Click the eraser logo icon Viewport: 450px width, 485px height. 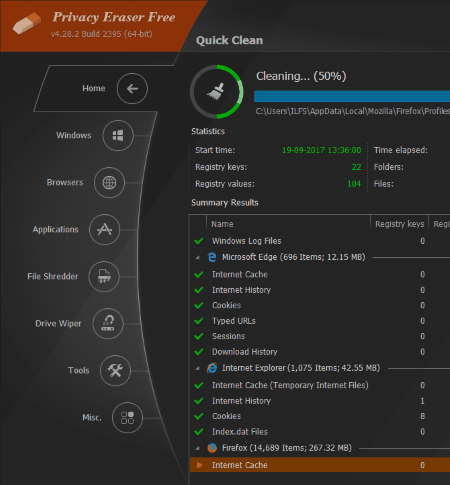pyautogui.click(x=27, y=23)
